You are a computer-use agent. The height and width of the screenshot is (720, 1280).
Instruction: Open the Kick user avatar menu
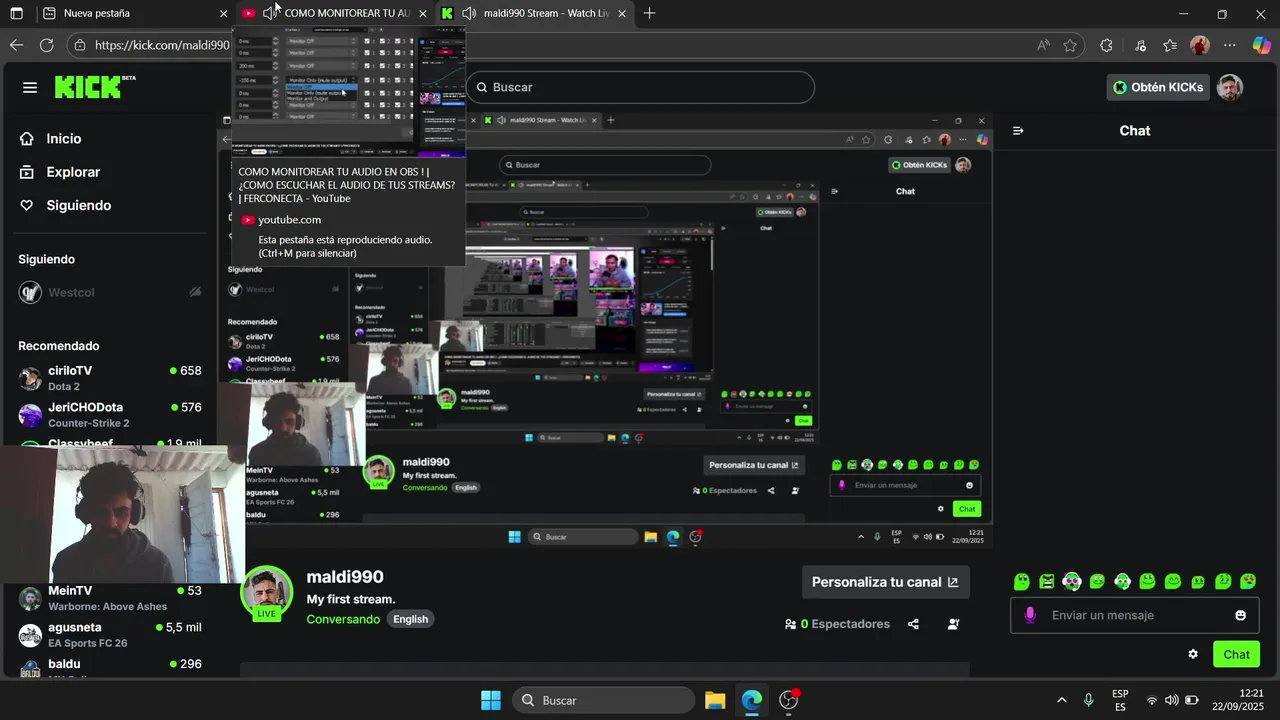coord(1230,87)
